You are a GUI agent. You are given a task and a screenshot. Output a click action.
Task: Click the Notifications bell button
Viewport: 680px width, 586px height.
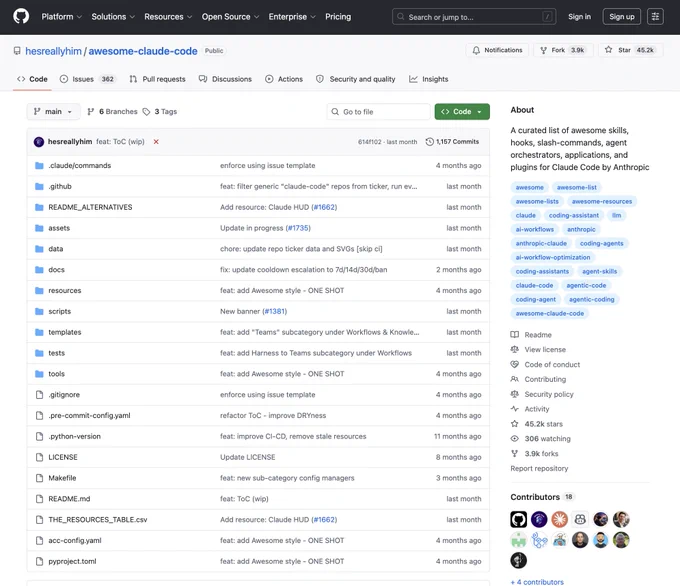[x=497, y=50]
